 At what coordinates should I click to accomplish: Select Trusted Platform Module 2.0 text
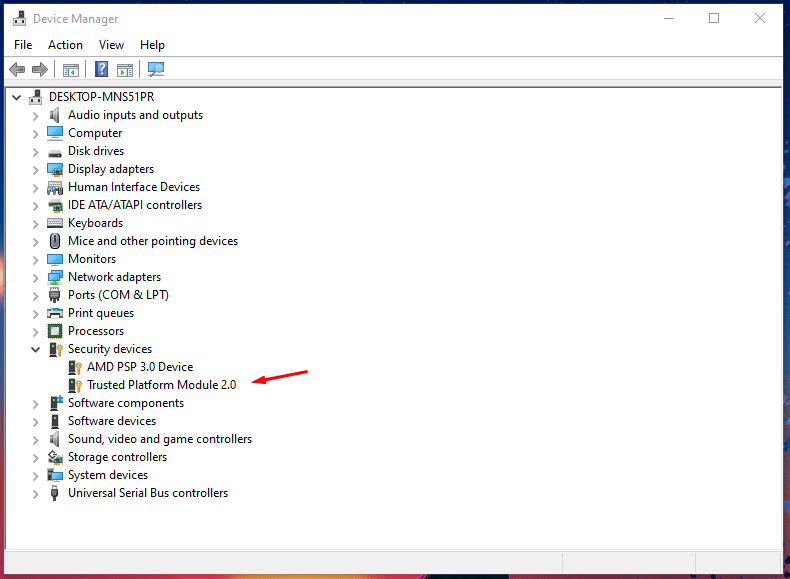click(162, 385)
